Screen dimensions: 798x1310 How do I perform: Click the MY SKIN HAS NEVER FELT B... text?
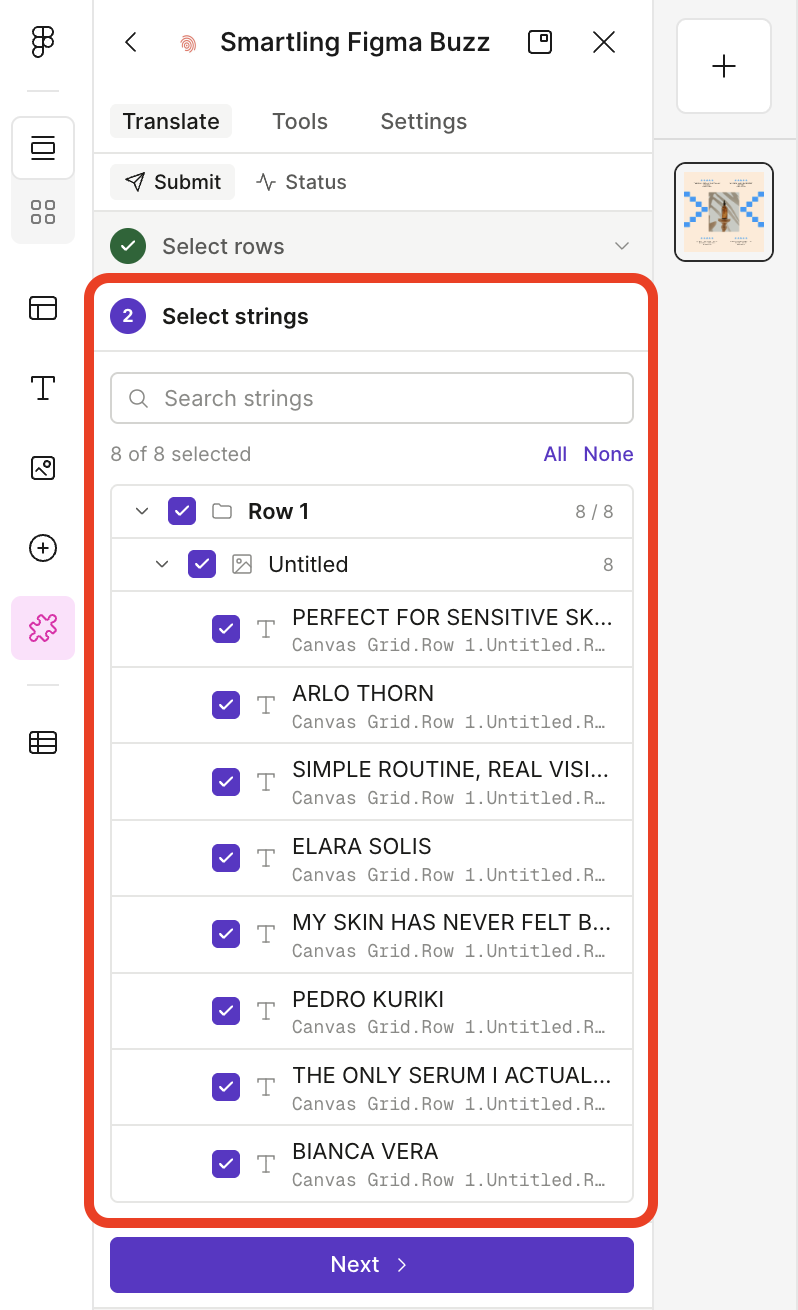click(451, 922)
